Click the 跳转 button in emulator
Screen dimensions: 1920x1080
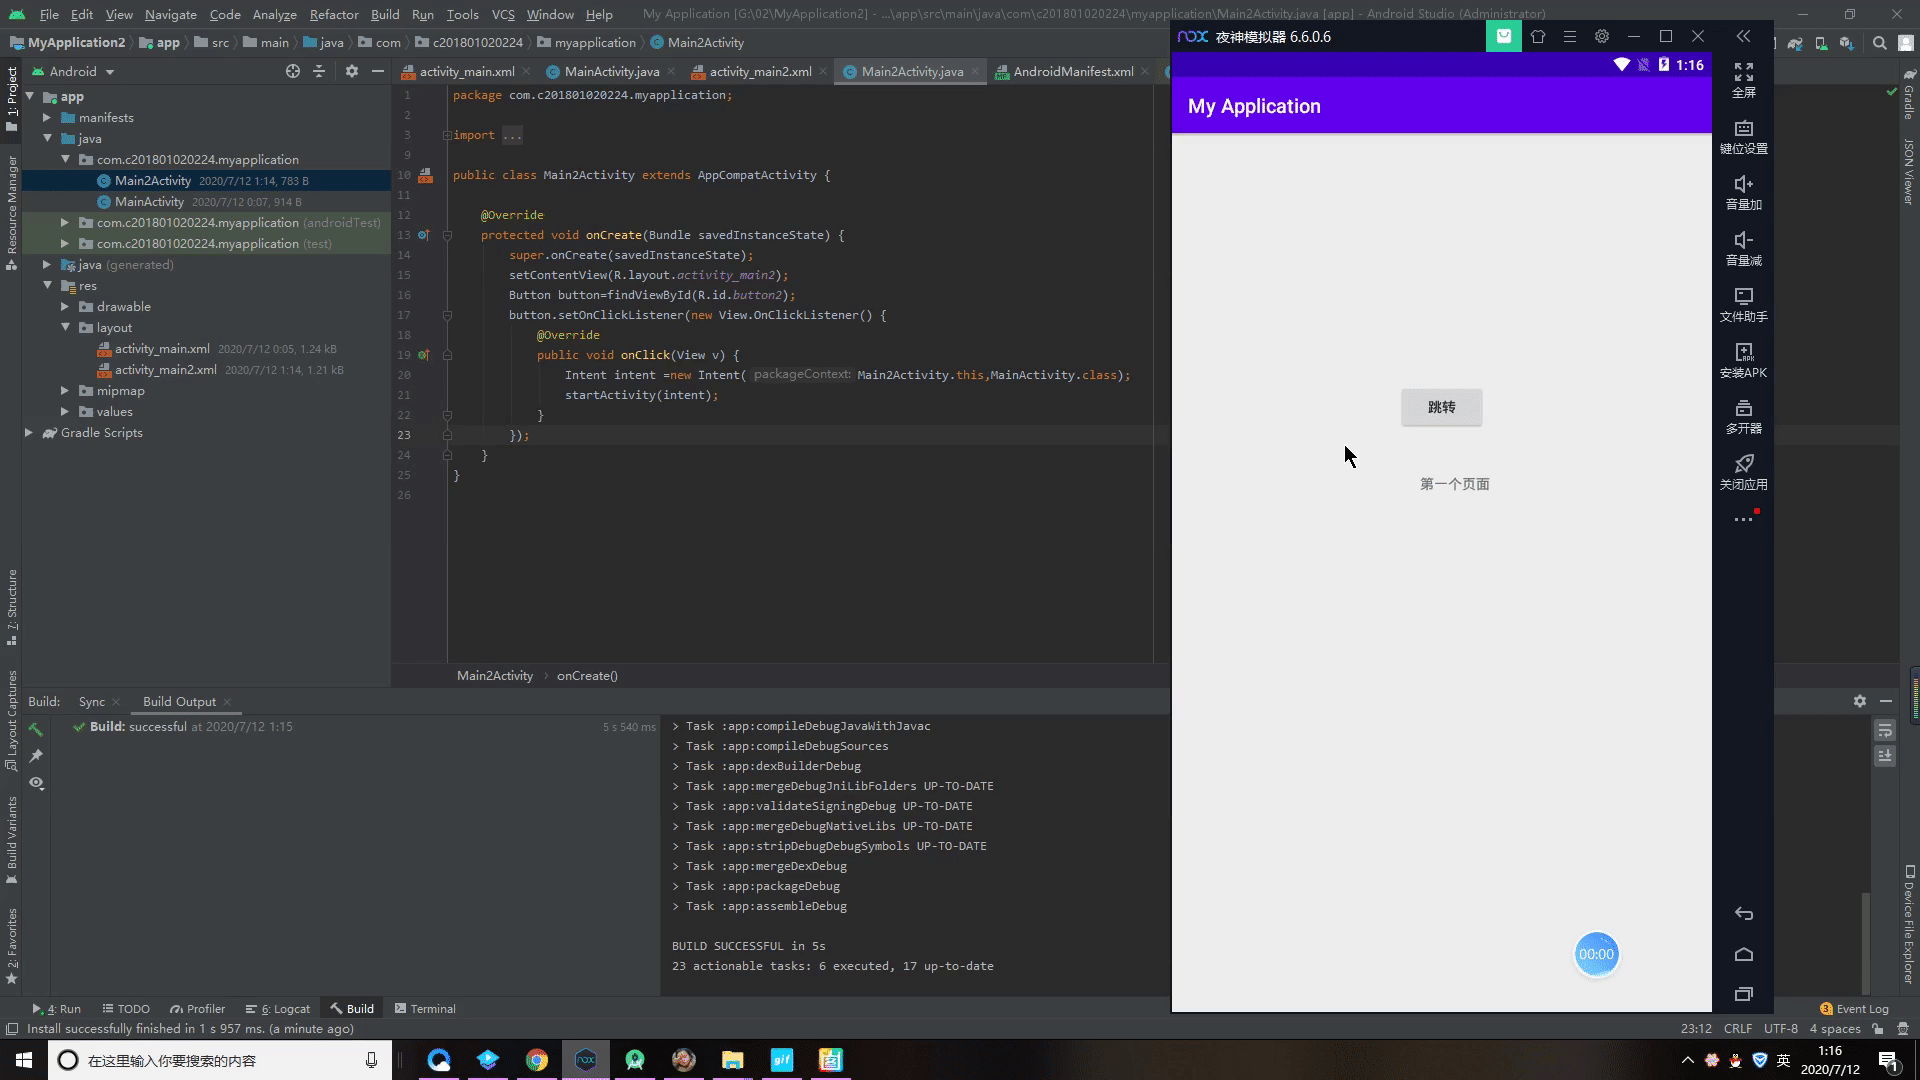pyautogui.click(x=1441, y=406)
